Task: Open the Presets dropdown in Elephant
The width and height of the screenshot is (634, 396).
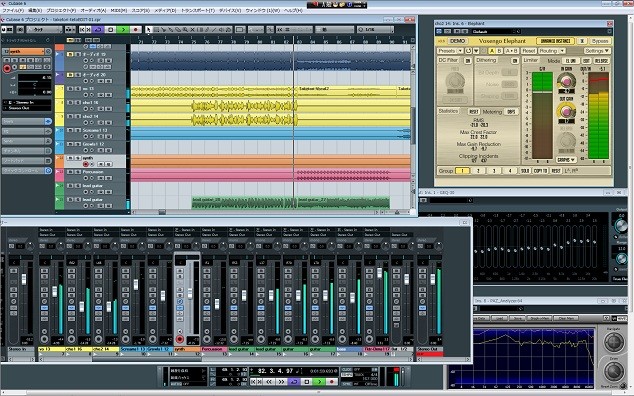Action: tap(450, 51)
